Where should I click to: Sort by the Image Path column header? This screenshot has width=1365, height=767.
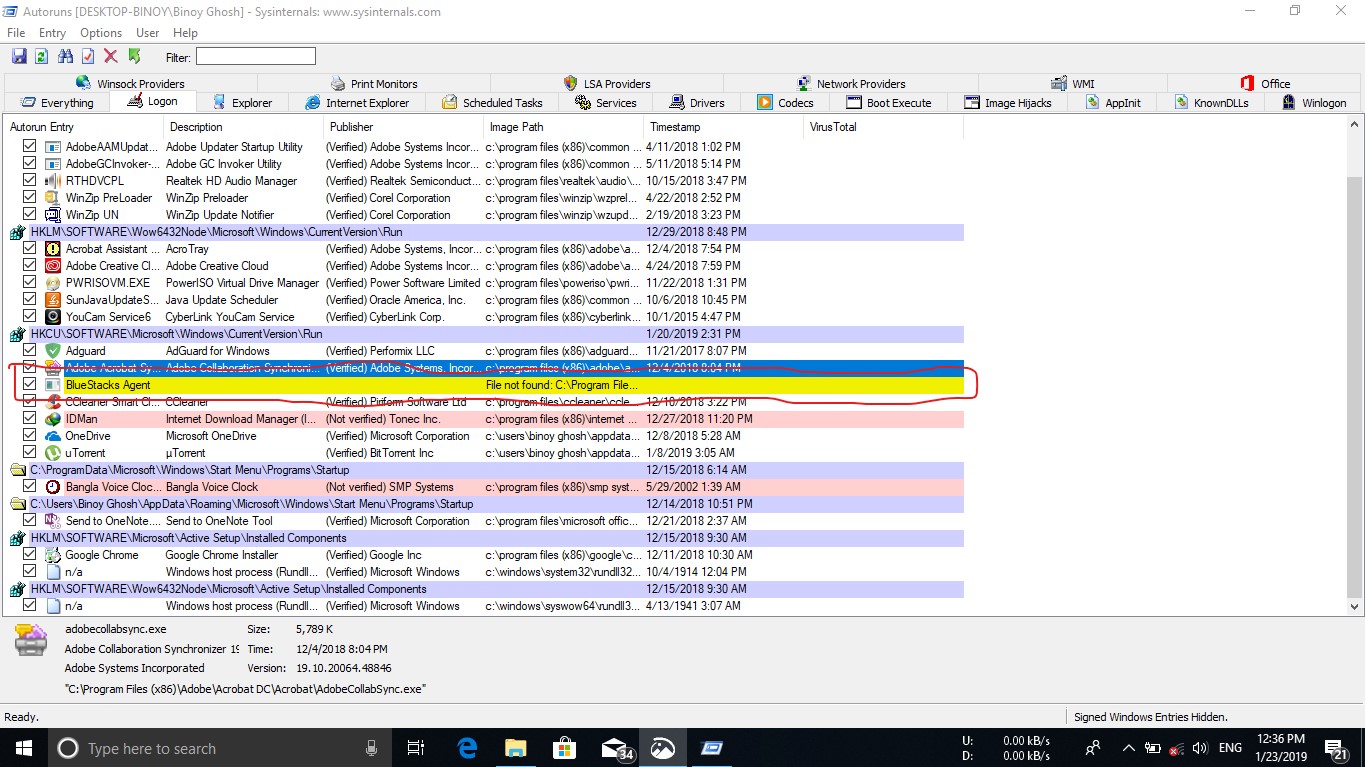[564, 127]
